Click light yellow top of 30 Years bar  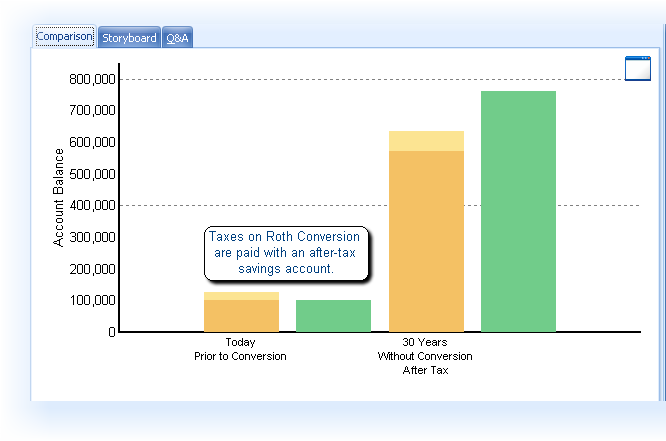click(x=426, y=141)
